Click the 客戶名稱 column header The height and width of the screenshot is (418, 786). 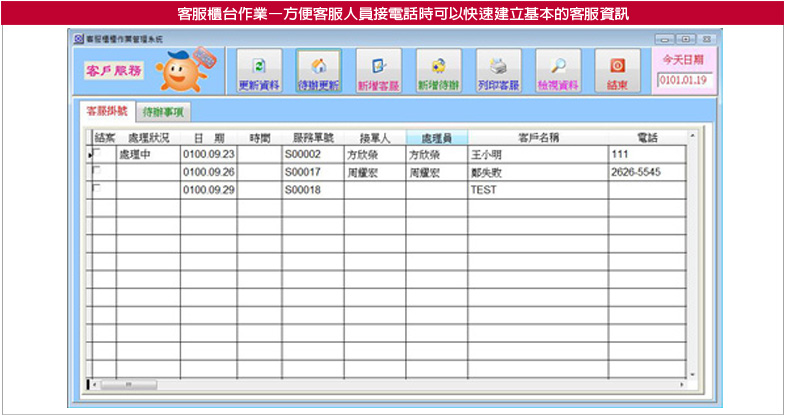point(537,137)
